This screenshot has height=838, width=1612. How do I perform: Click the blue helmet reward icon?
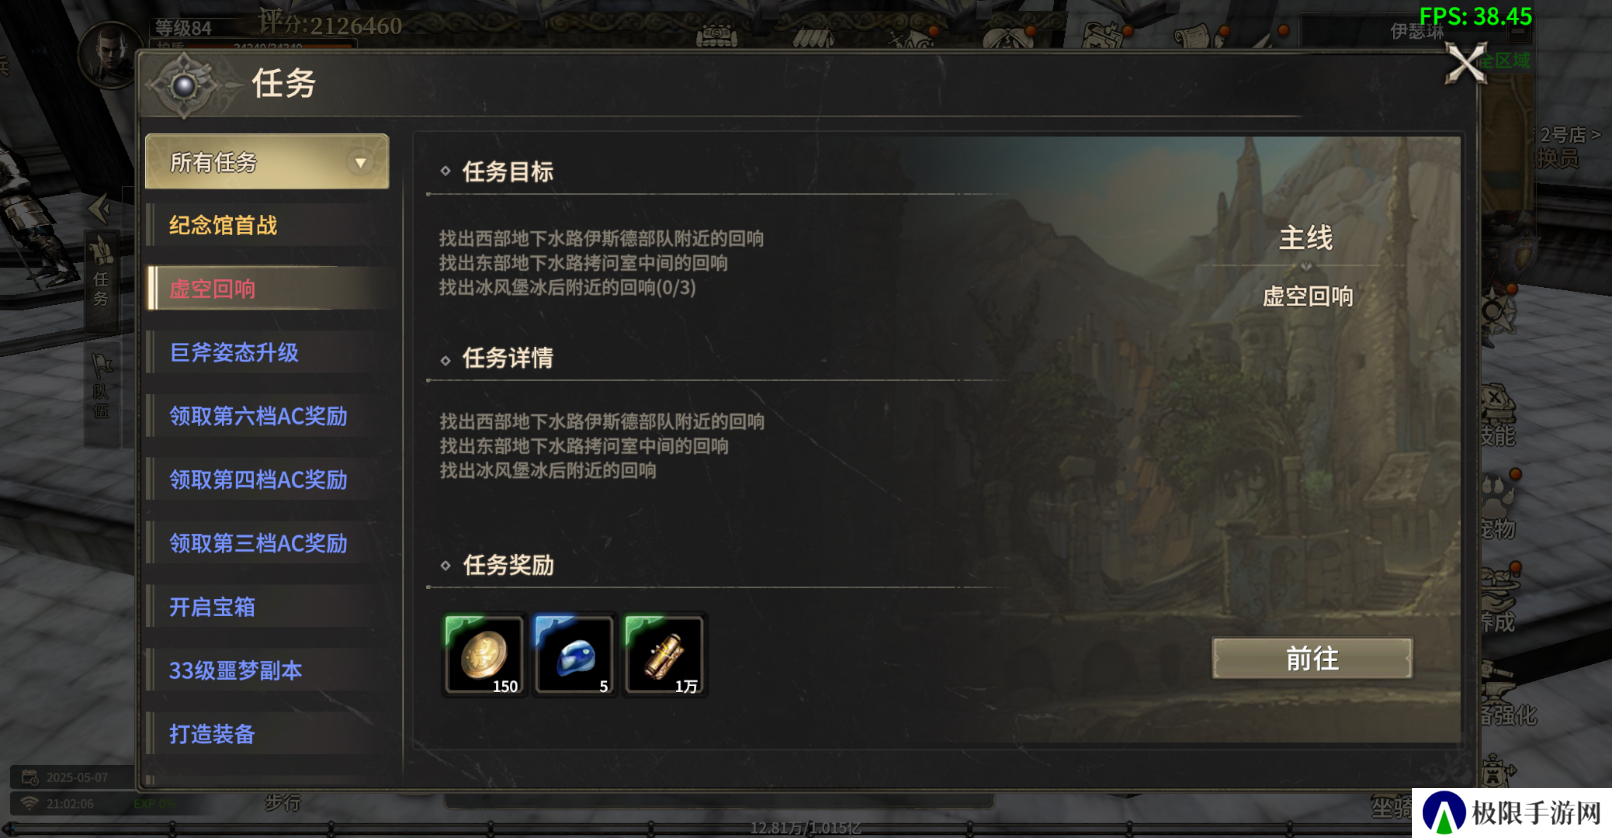pos(574,655)
